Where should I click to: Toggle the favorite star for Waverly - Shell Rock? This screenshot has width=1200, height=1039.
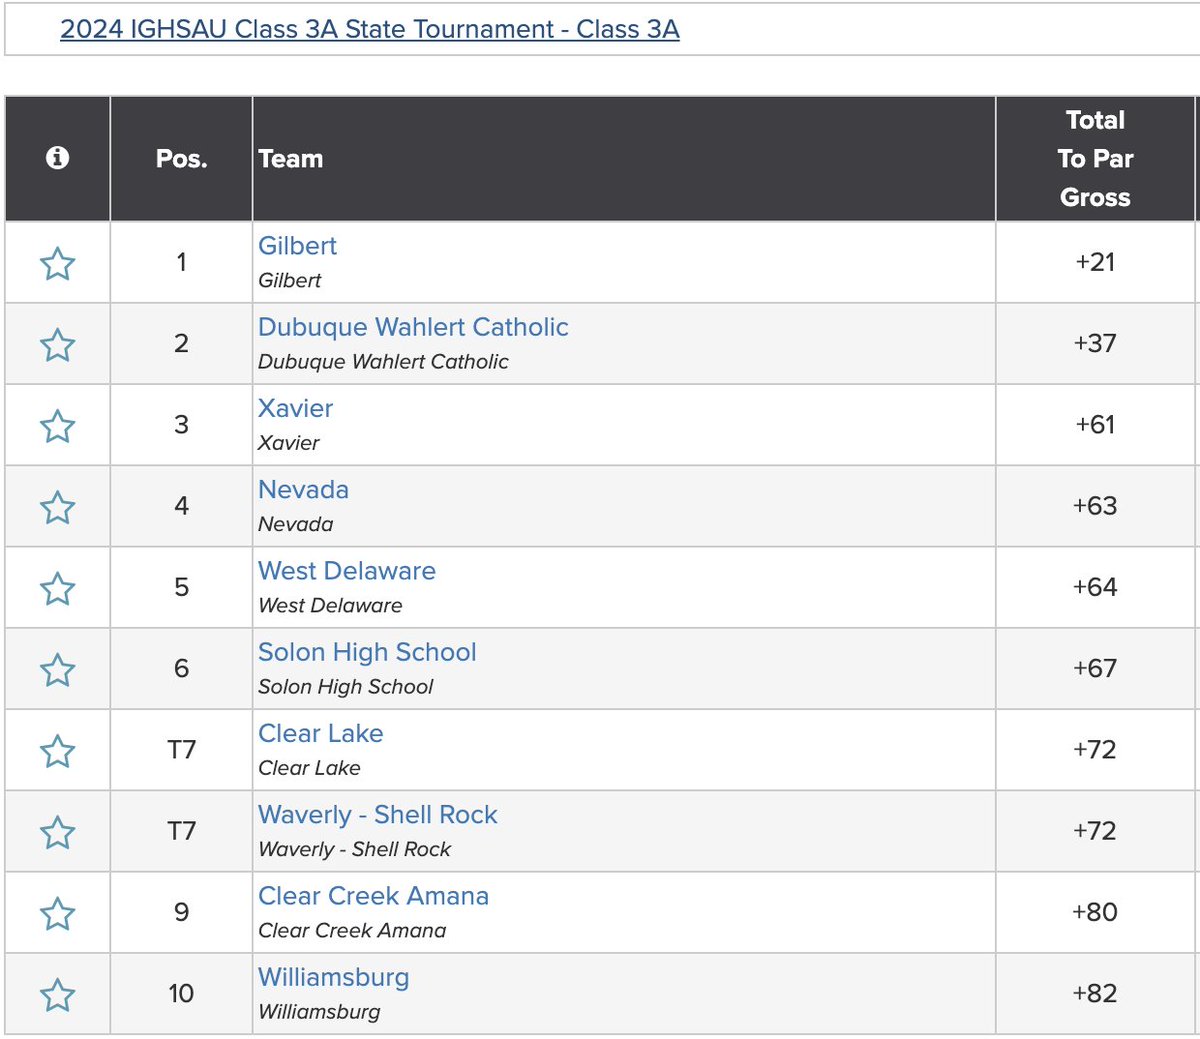click(x=57, y=831)
